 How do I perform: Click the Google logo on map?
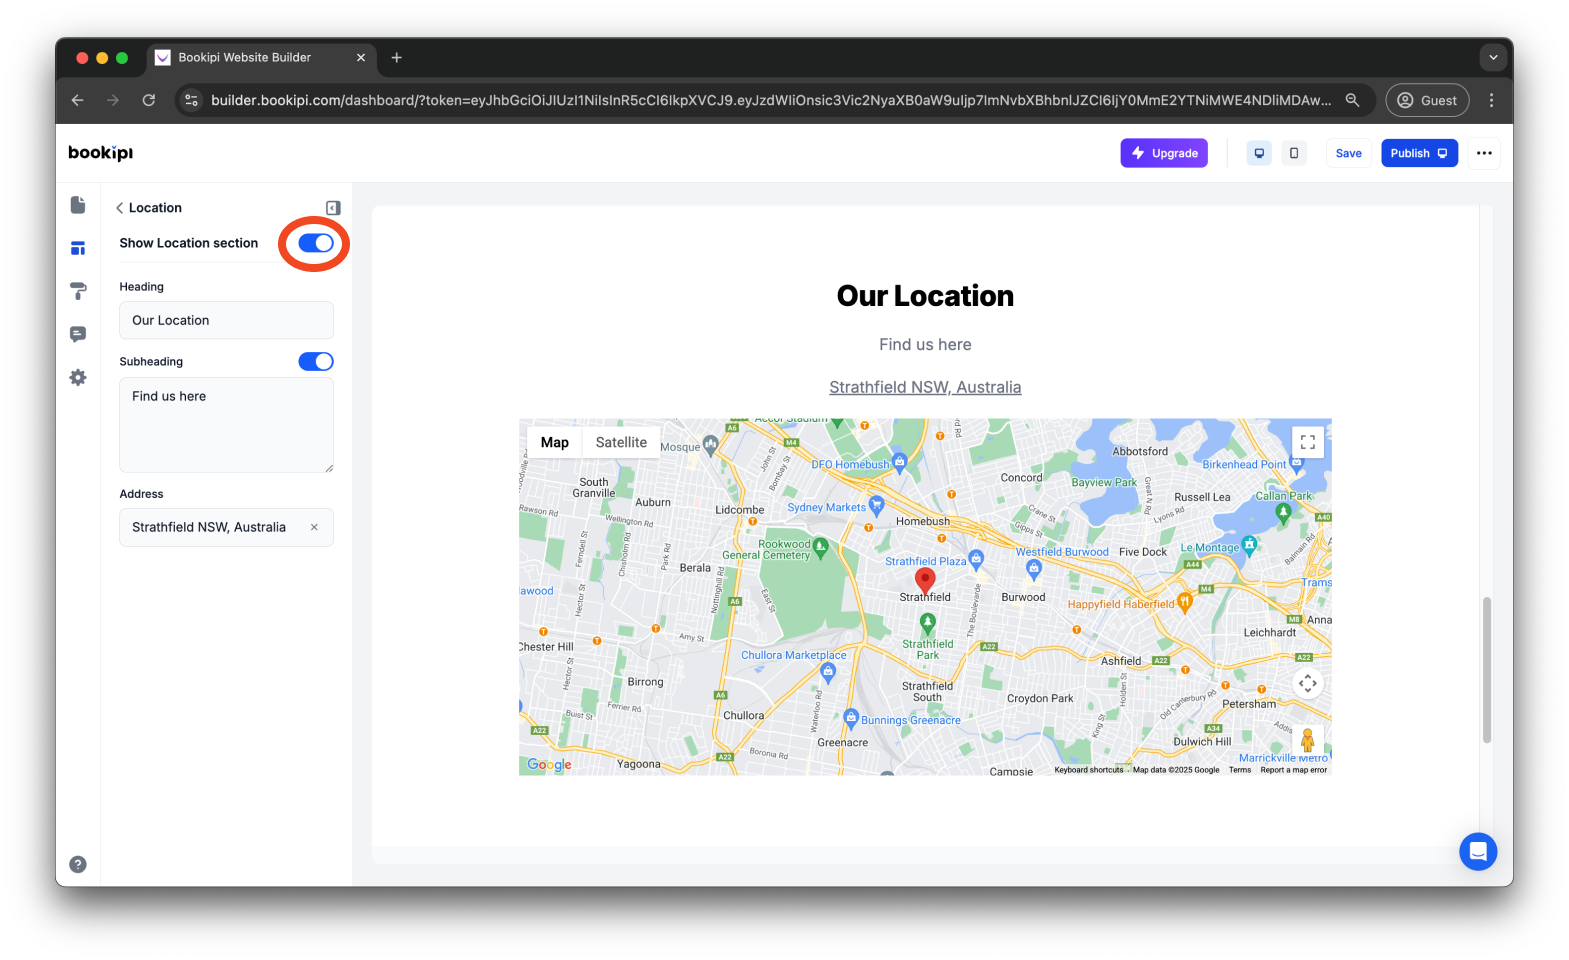tap(549, 765)
